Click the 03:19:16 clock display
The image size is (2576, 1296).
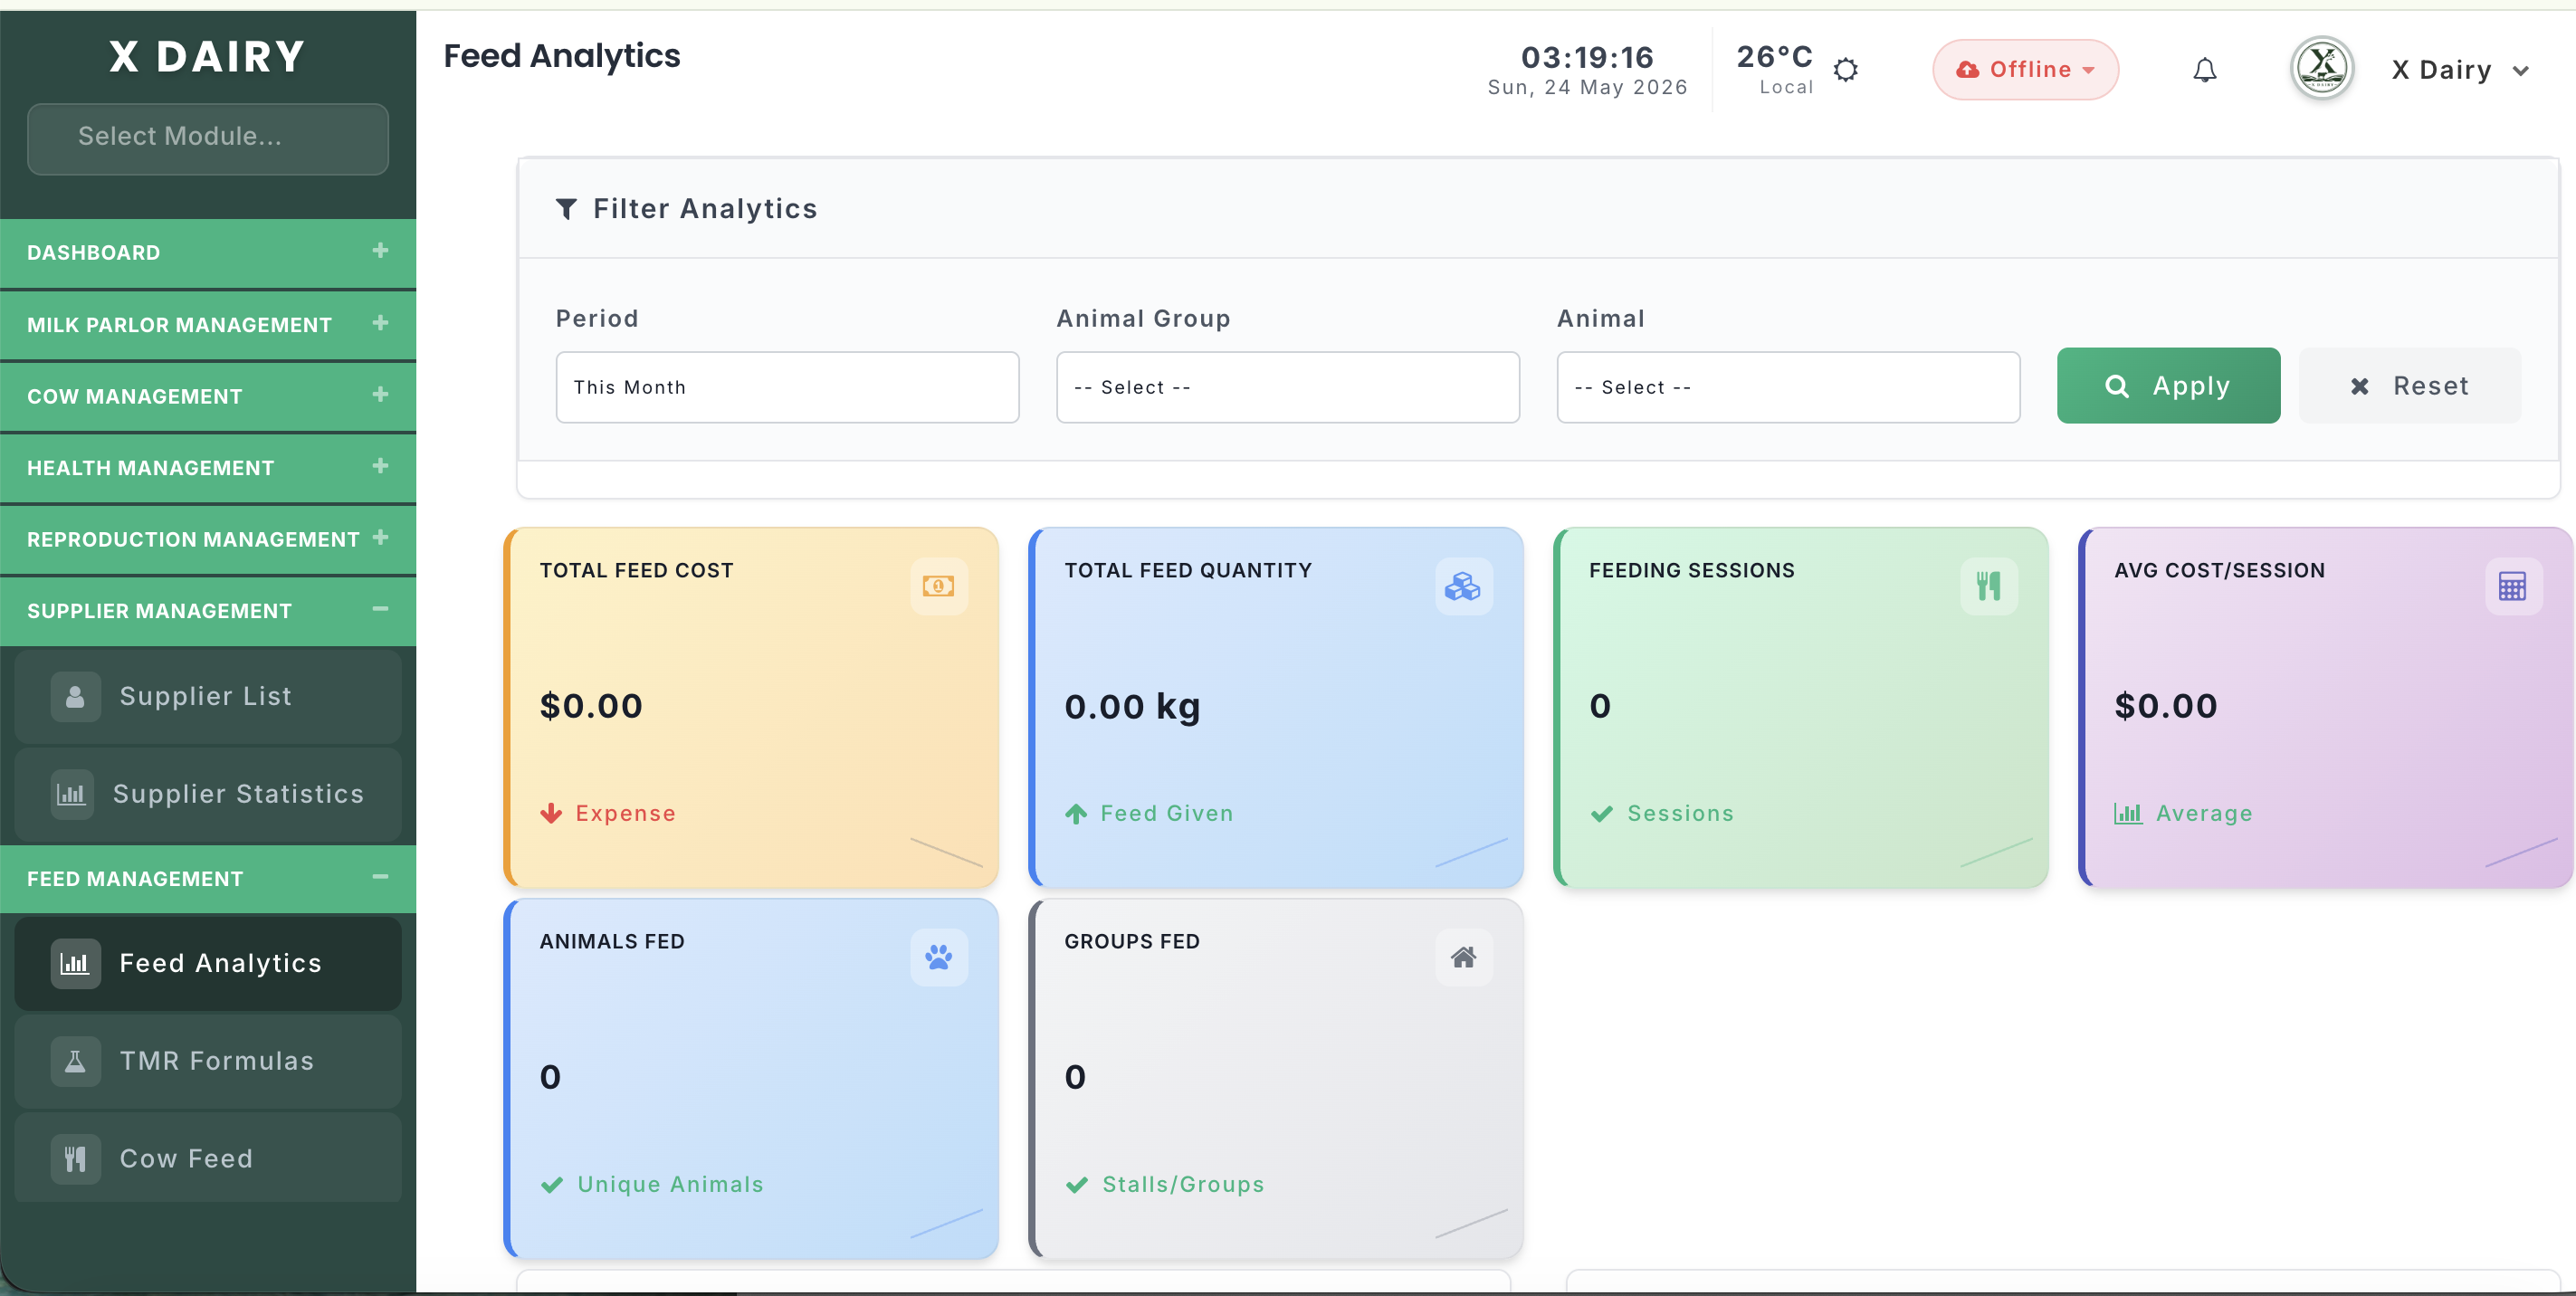(x=1587, y=57)
